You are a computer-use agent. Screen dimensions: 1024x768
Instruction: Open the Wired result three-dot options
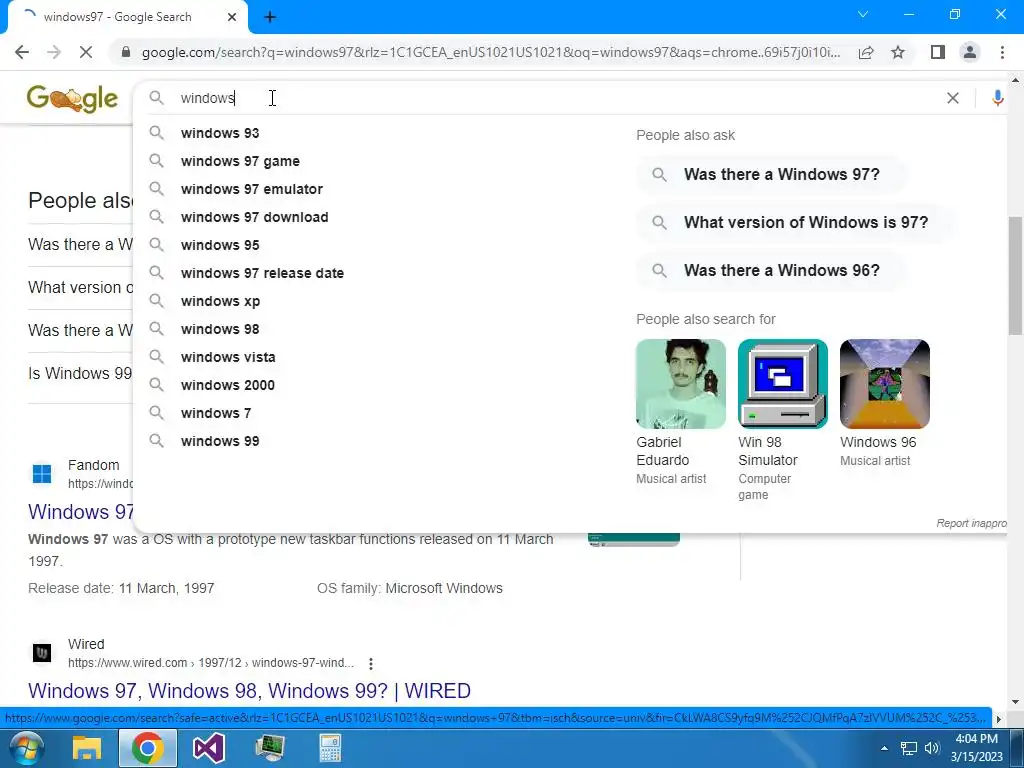point(370,664)
